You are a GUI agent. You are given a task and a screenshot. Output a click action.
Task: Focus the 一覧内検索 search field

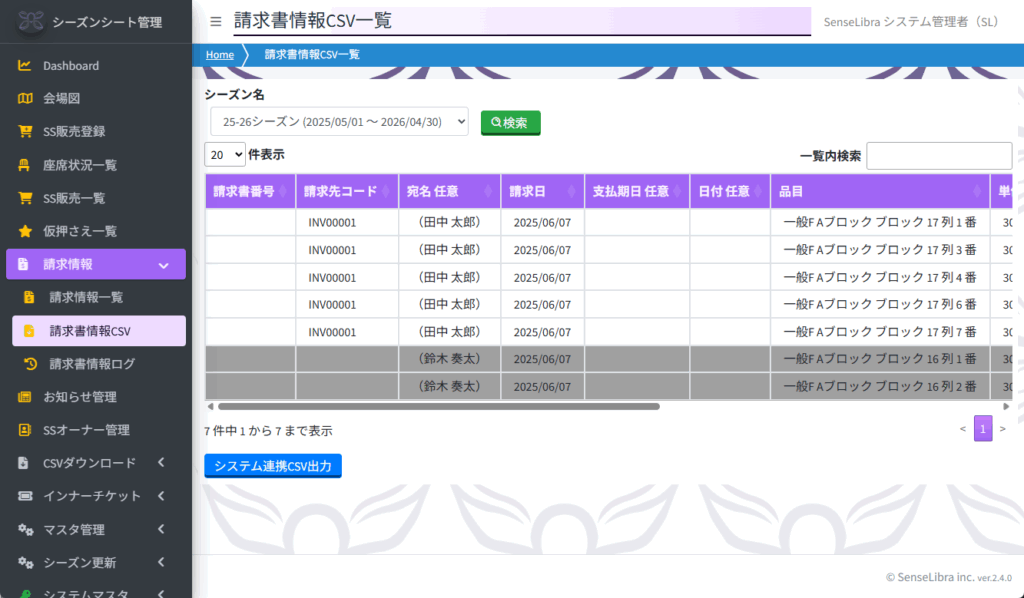[x=938, y=156]
